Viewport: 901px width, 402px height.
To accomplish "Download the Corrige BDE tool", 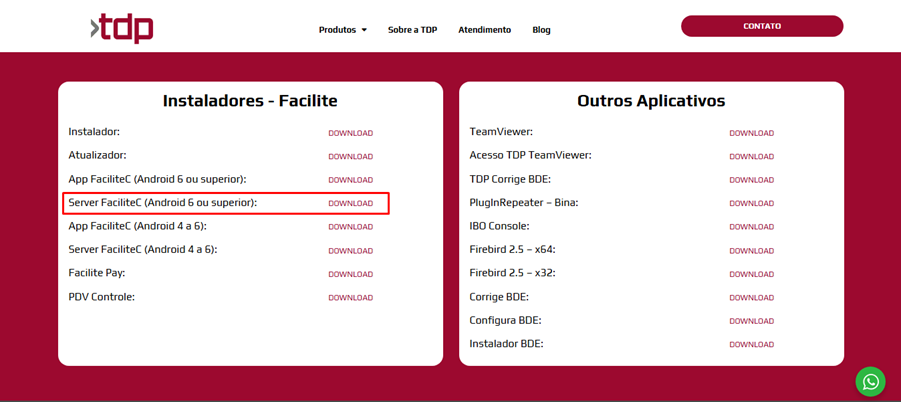I will (752, 298).
